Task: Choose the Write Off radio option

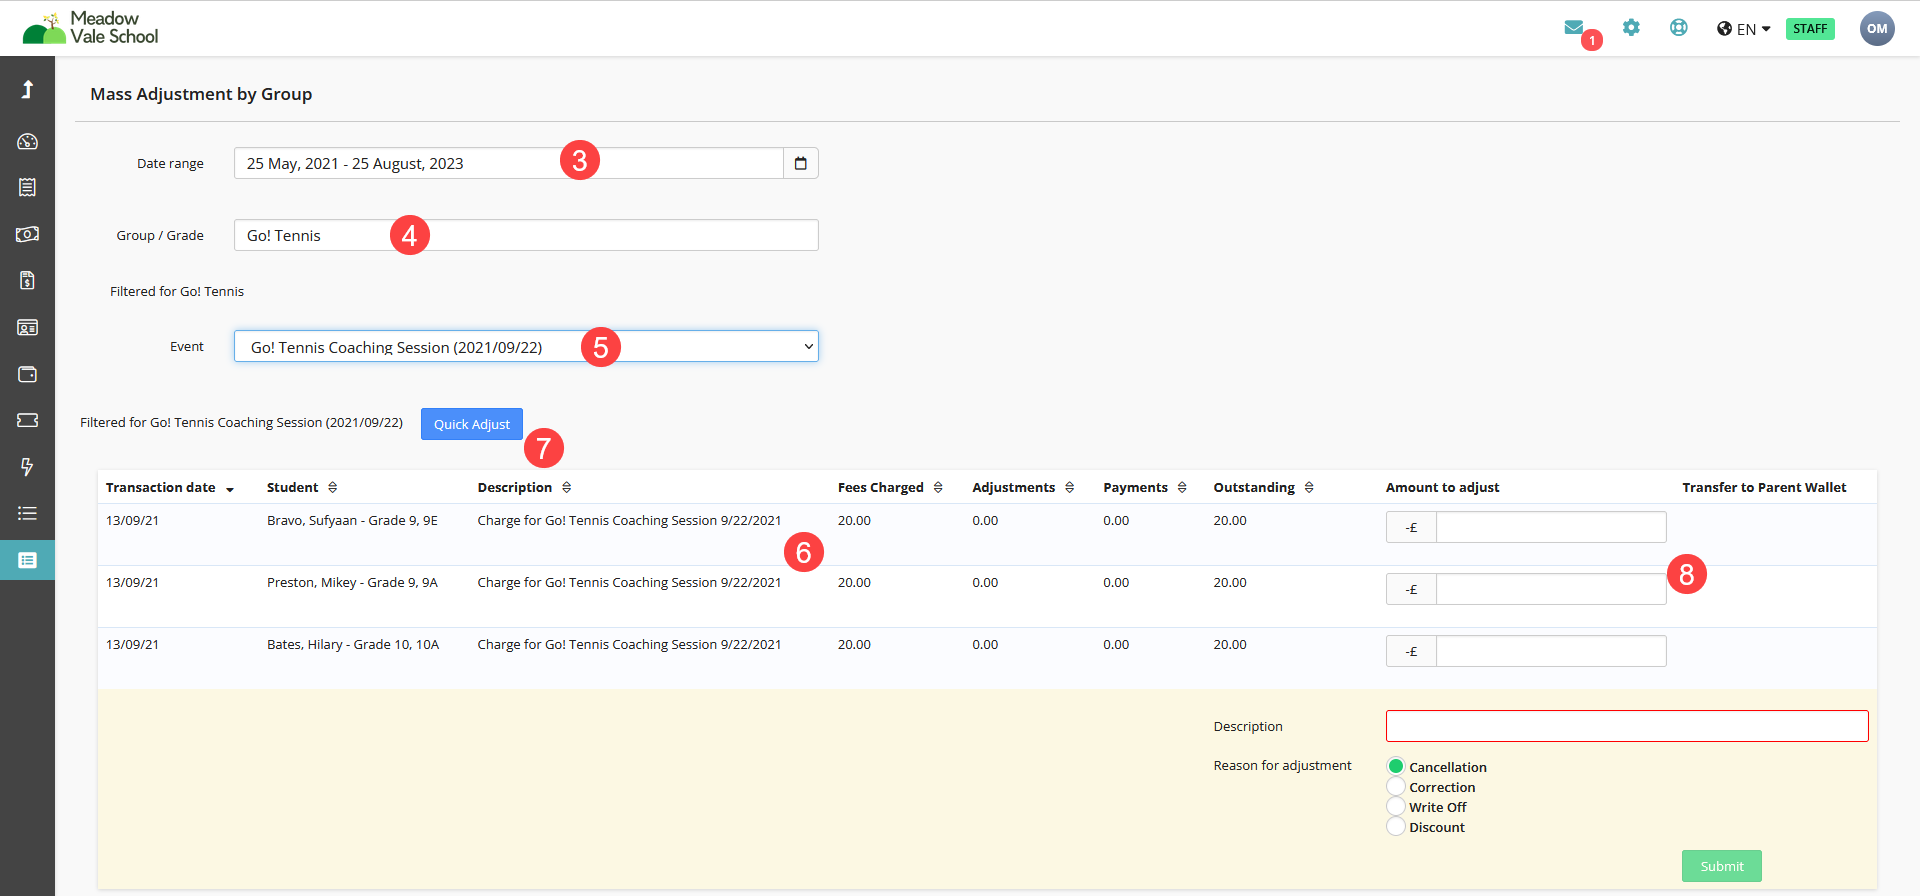Action: coord(1396,807)
